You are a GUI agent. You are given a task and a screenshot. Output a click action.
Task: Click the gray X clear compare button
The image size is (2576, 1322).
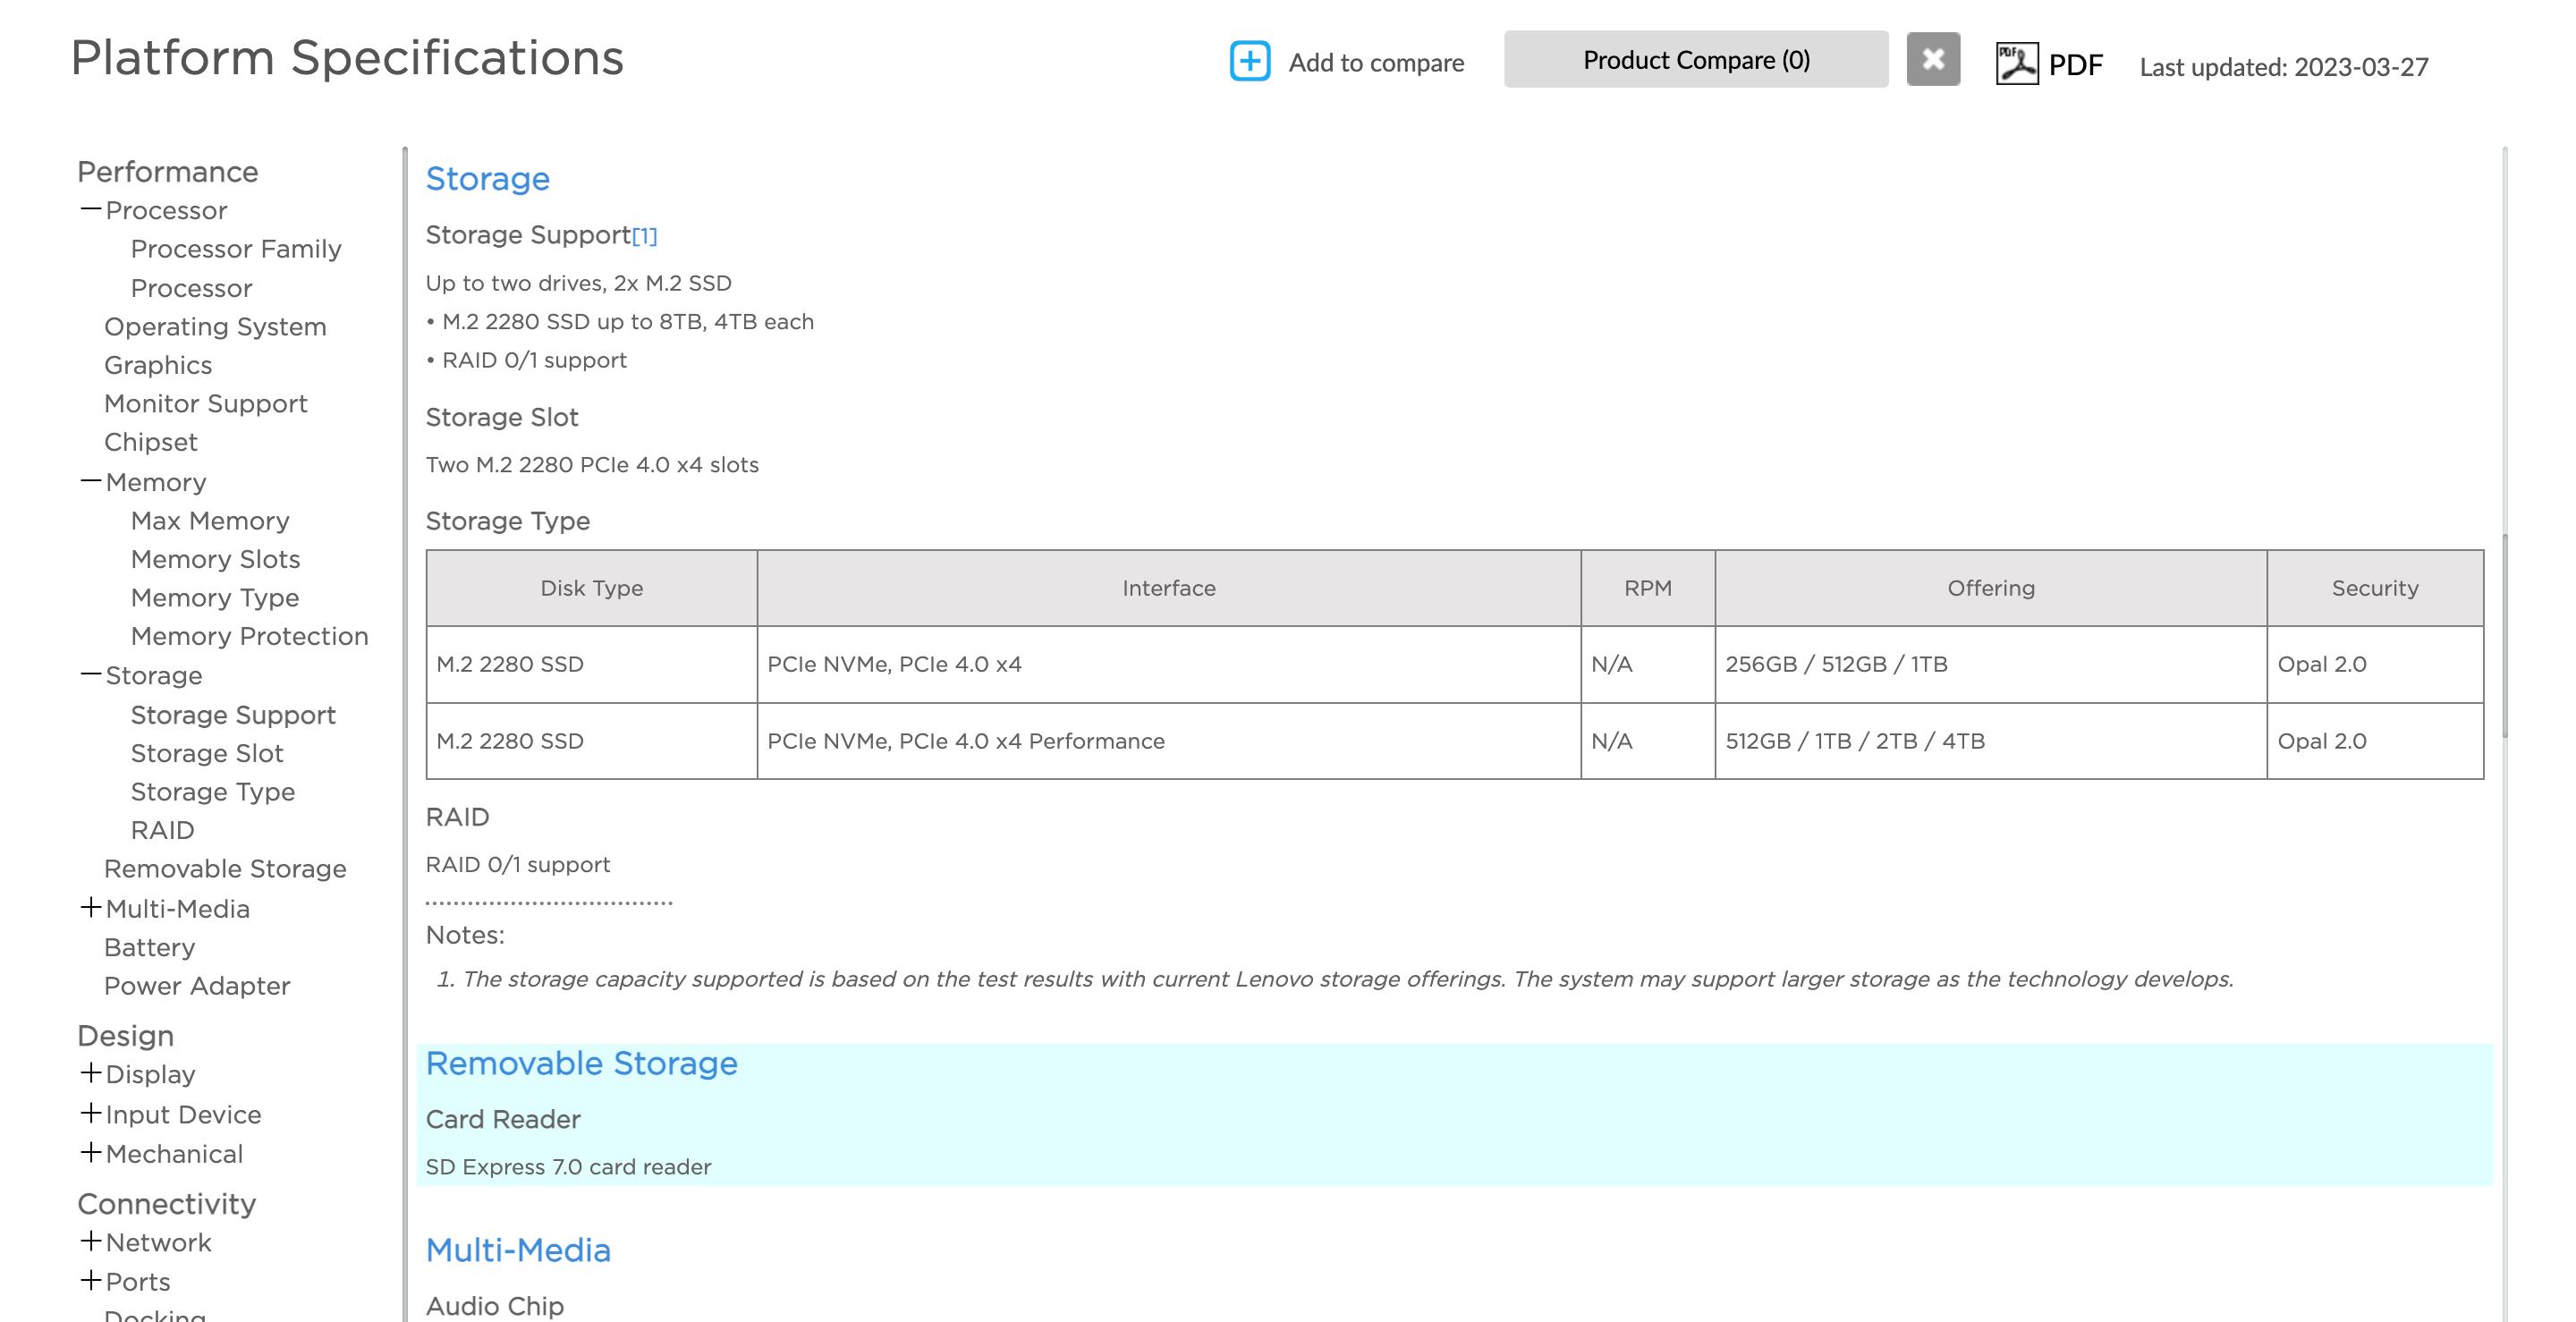[x=1932, y=59]
